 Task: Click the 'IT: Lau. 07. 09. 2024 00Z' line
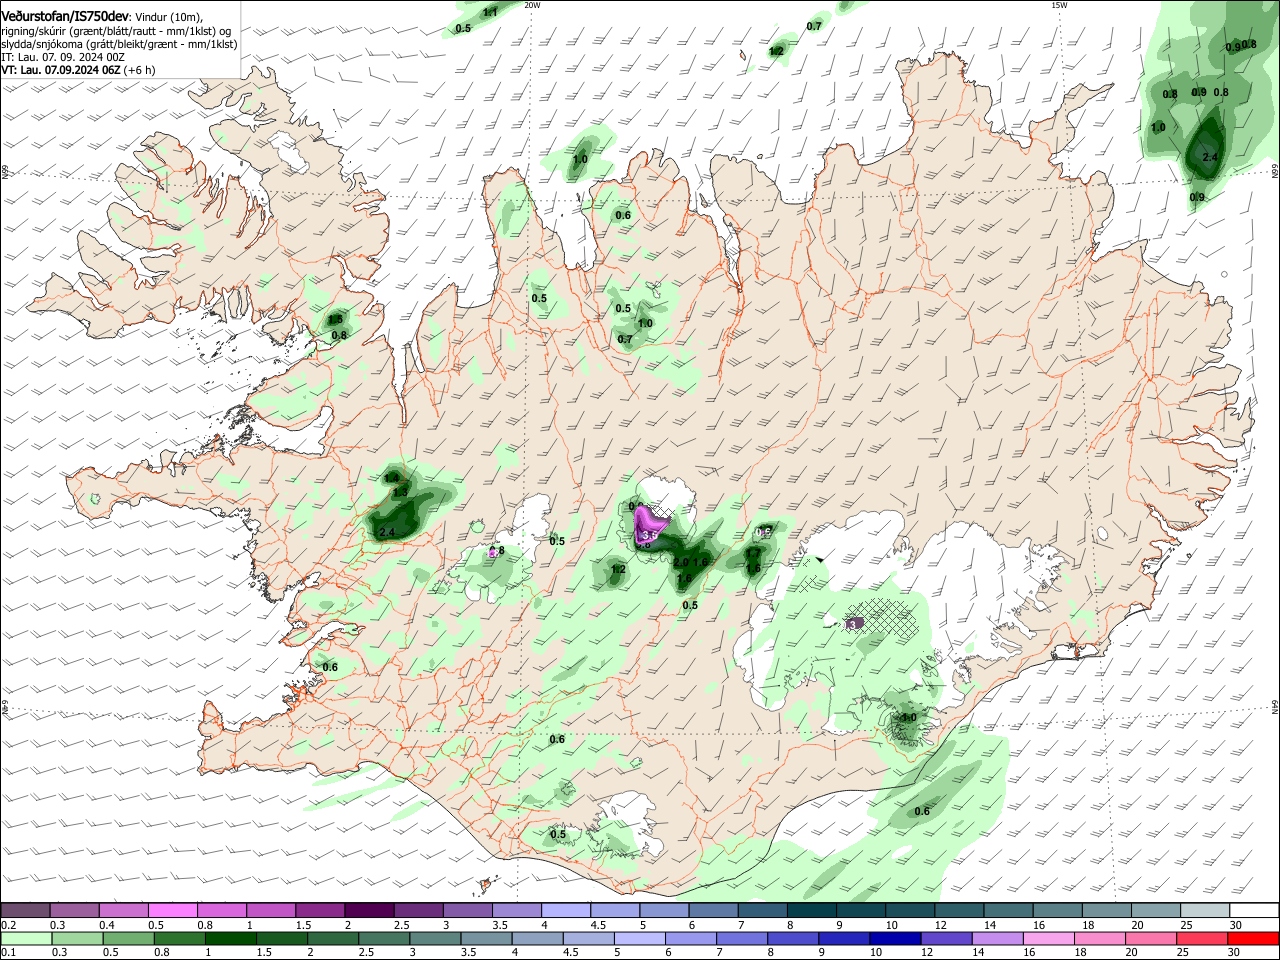coord(63,57)
